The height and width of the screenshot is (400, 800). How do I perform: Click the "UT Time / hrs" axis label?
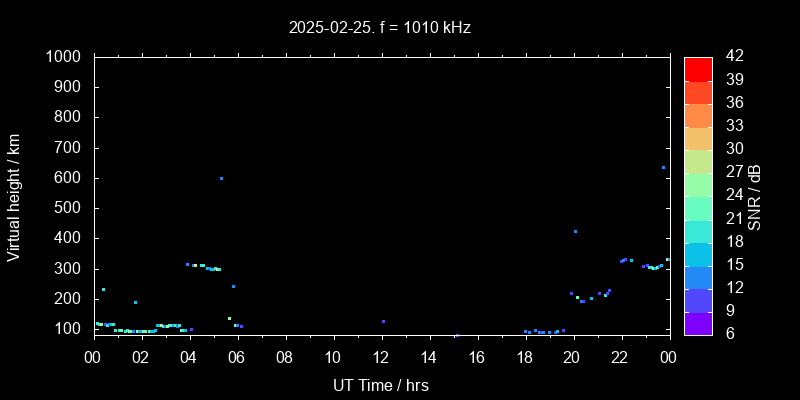click(x=380, y=384)
